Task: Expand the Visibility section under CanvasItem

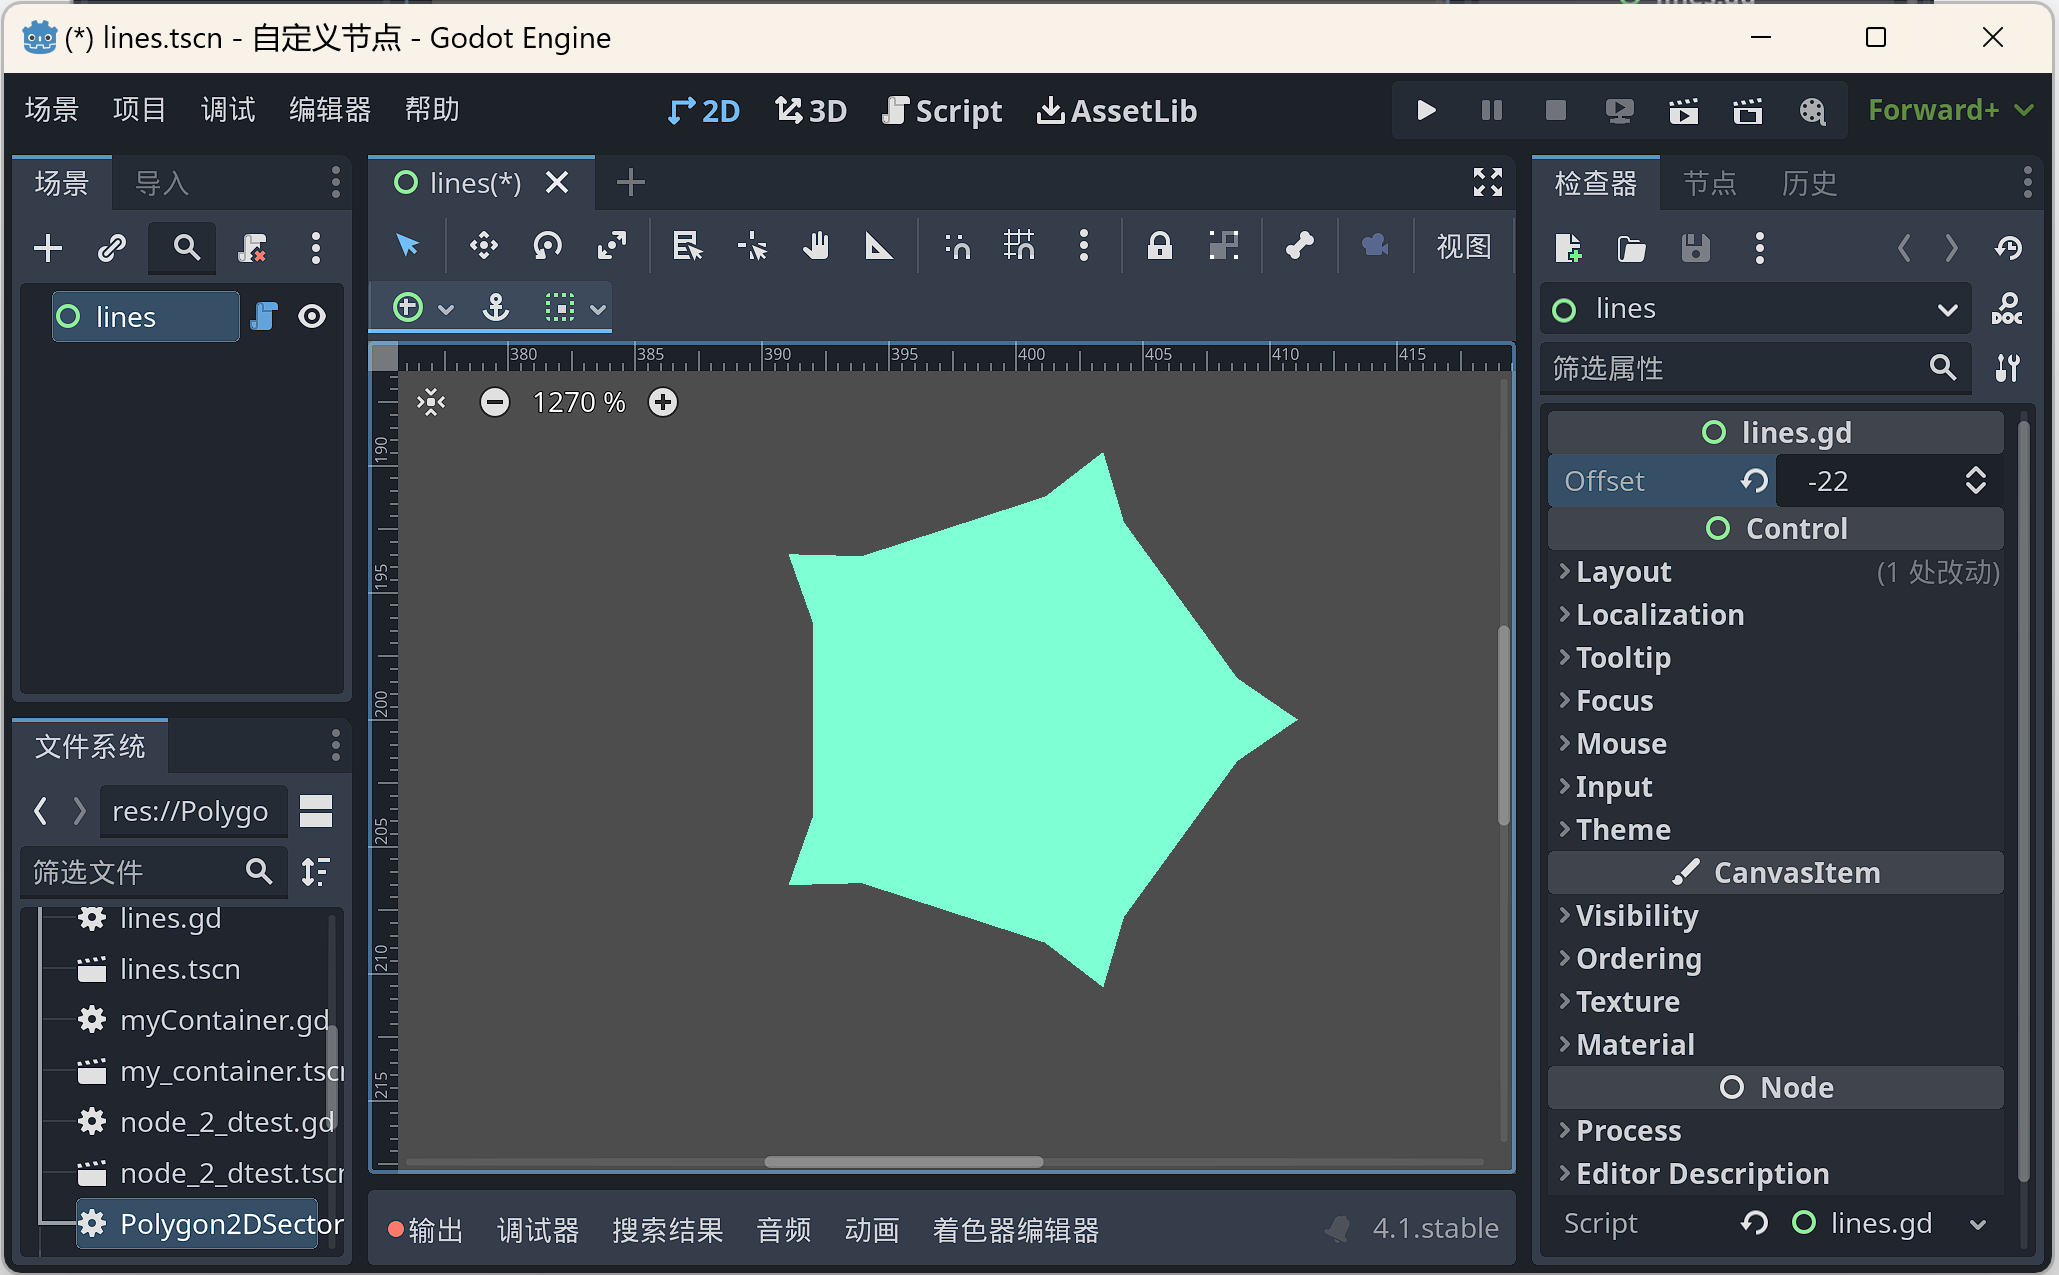Action: [x=1636, y=916]
